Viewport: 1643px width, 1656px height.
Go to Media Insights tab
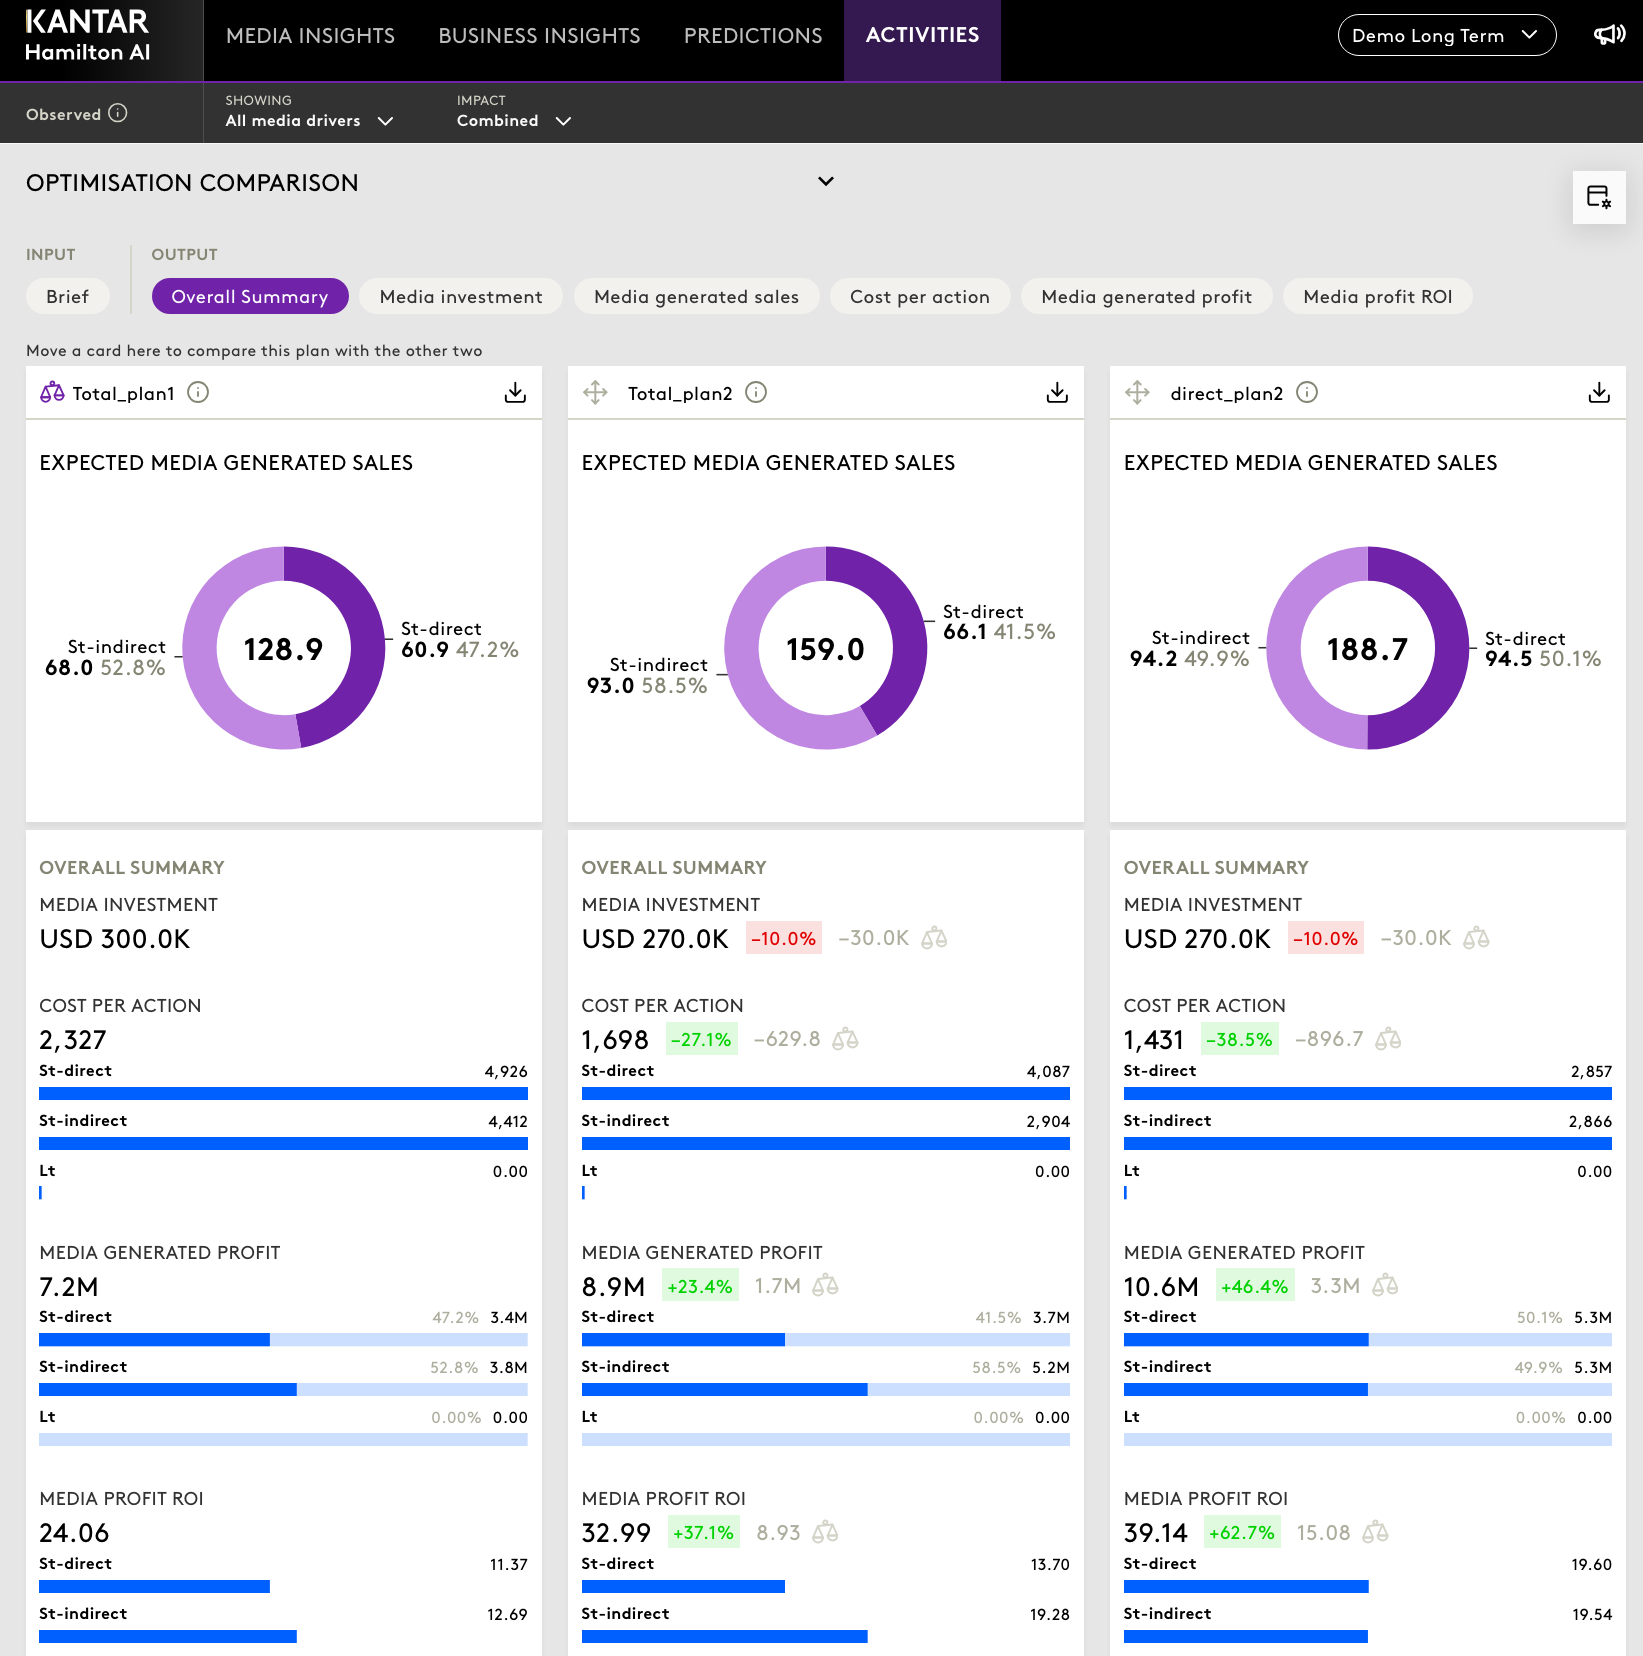(310, 36)
